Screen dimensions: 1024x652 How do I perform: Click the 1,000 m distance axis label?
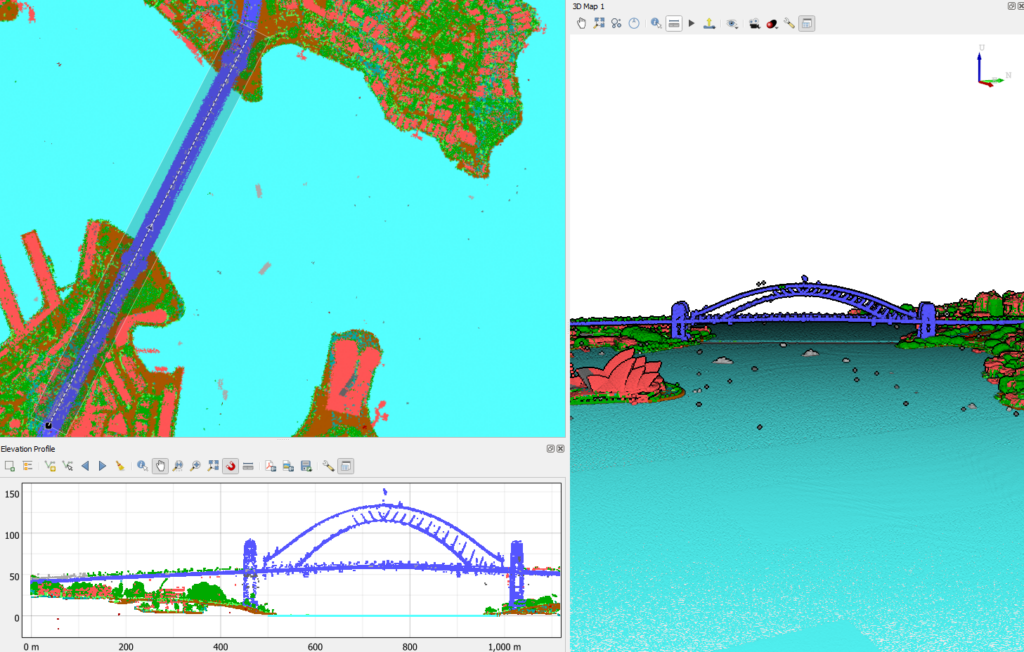504,647
